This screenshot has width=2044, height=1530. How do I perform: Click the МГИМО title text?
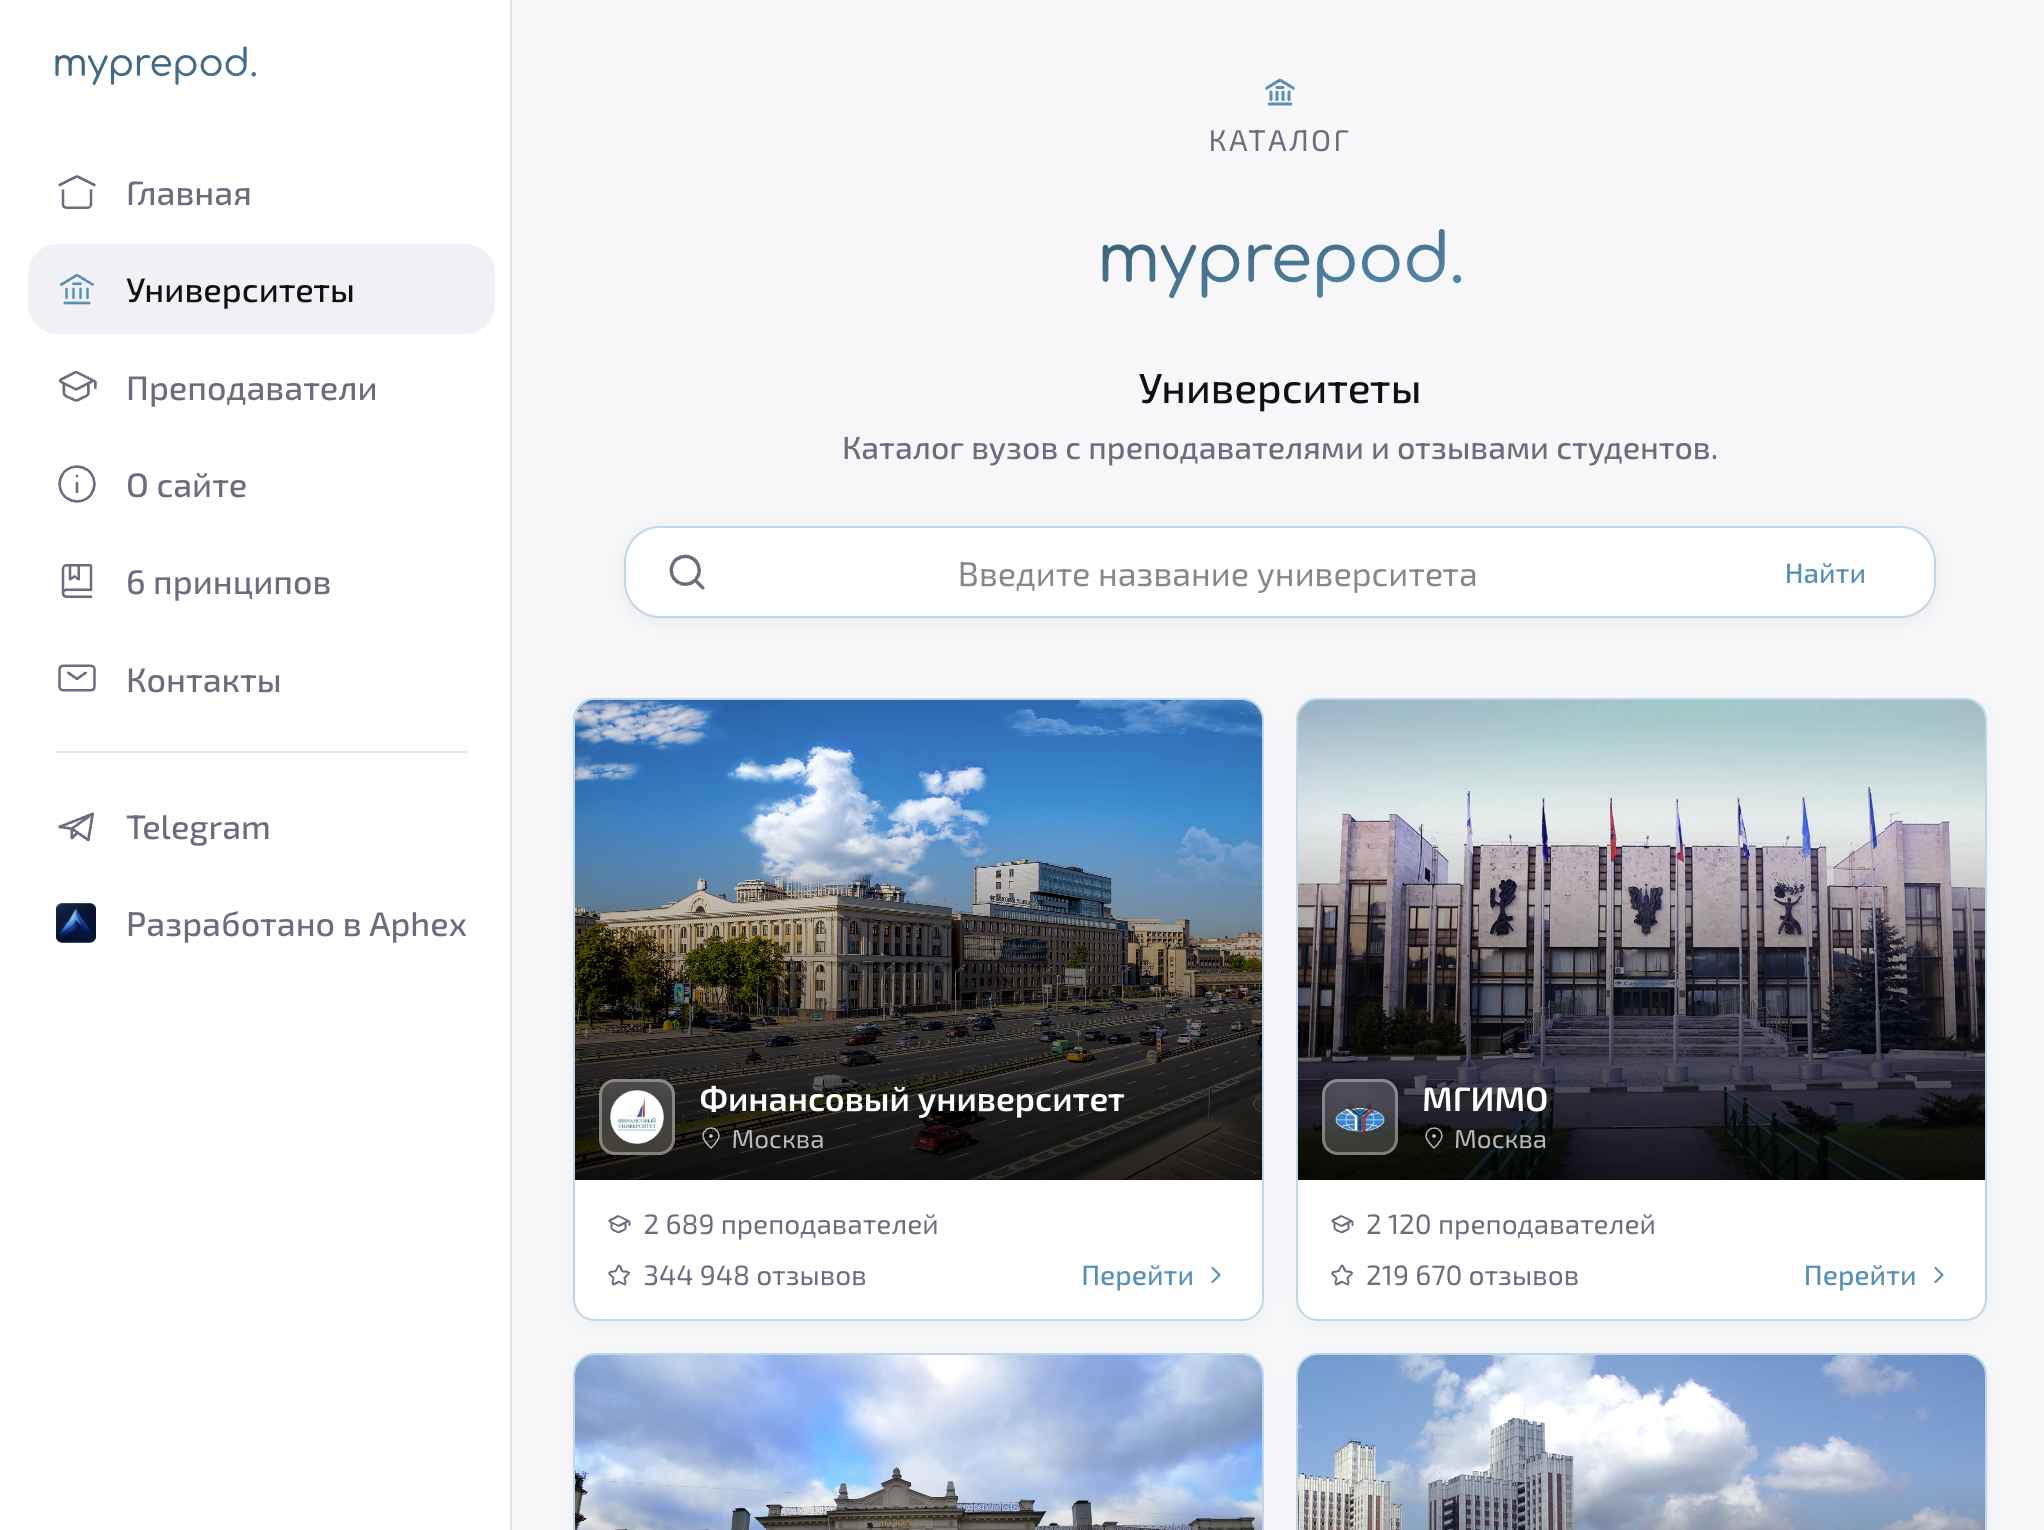click(1485, 1099)
